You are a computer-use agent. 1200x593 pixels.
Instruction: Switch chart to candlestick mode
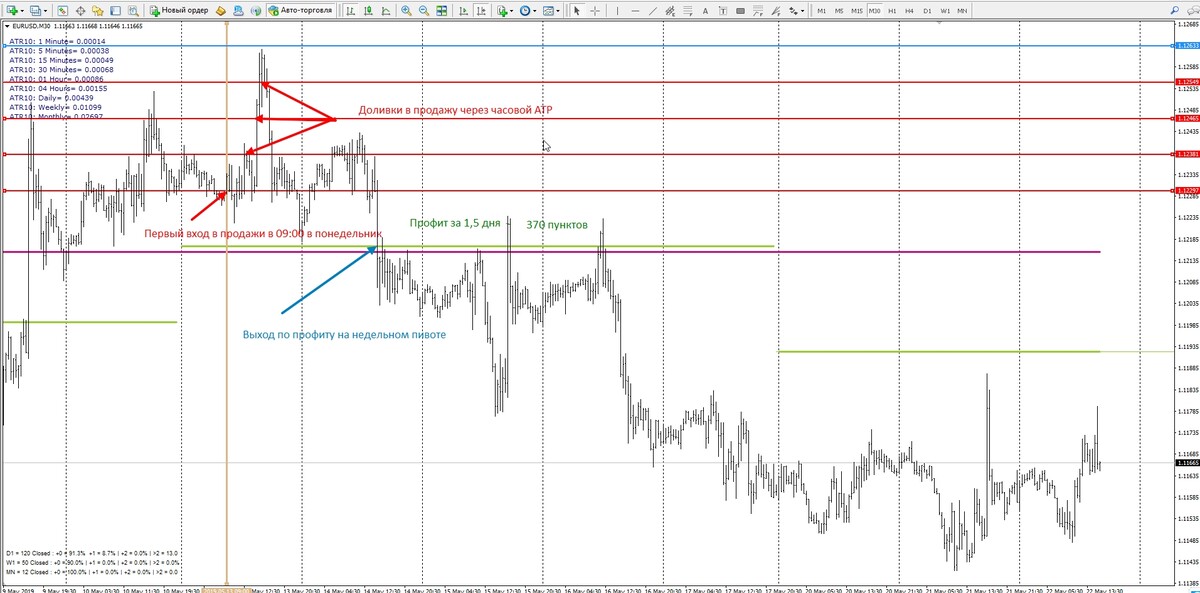tap(367, 10)
